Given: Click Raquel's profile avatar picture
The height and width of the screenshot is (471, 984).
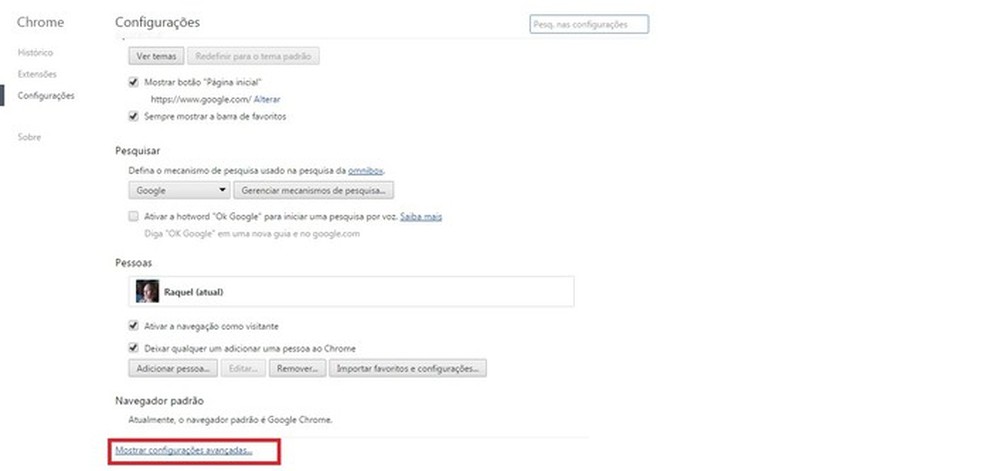Looking at the screenshot, I should click(x=147, y=291).
